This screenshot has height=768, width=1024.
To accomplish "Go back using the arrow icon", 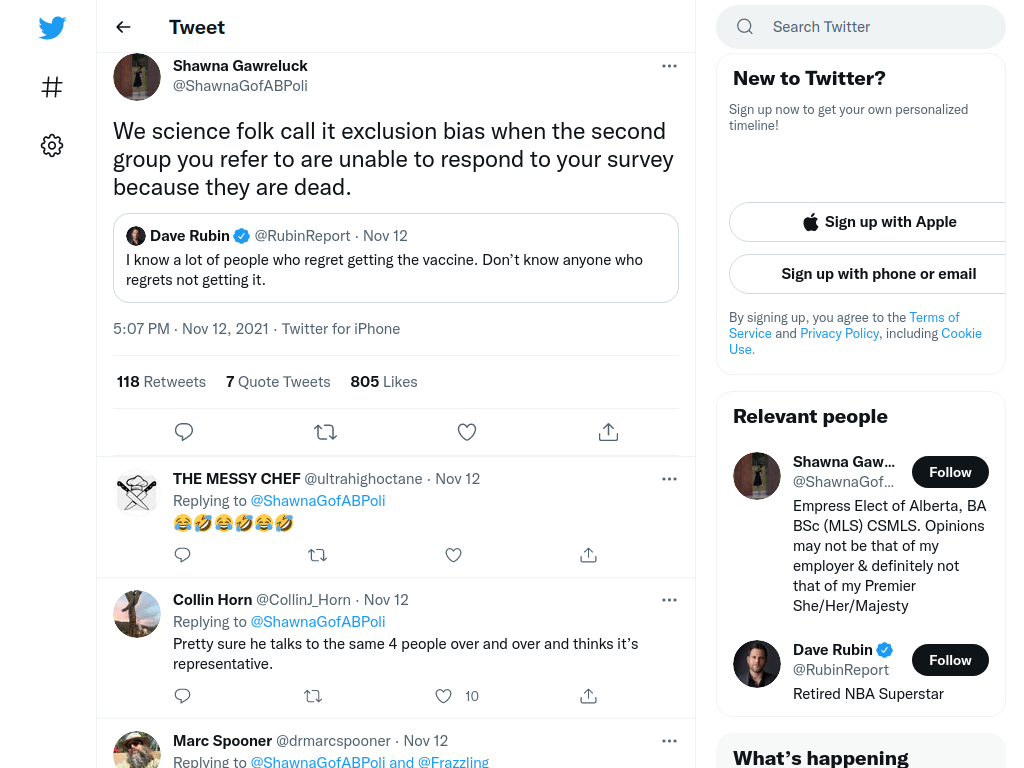I will pos(123,27).
